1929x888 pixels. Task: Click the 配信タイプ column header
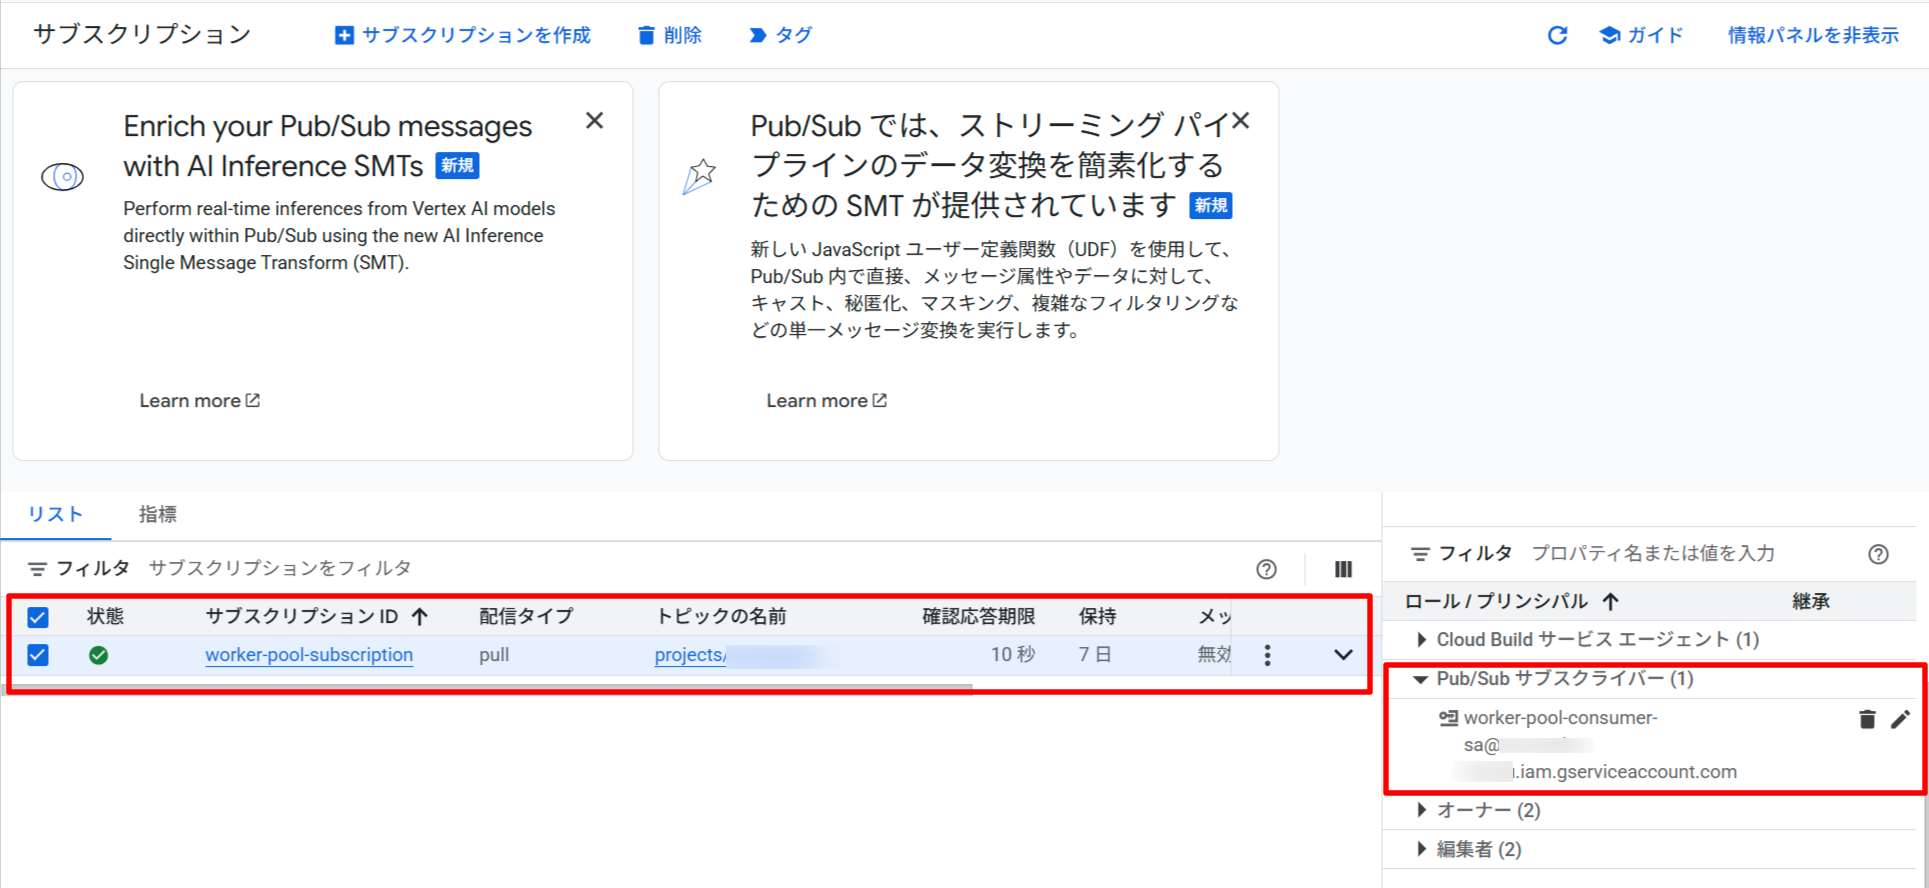tap(526, 616)
